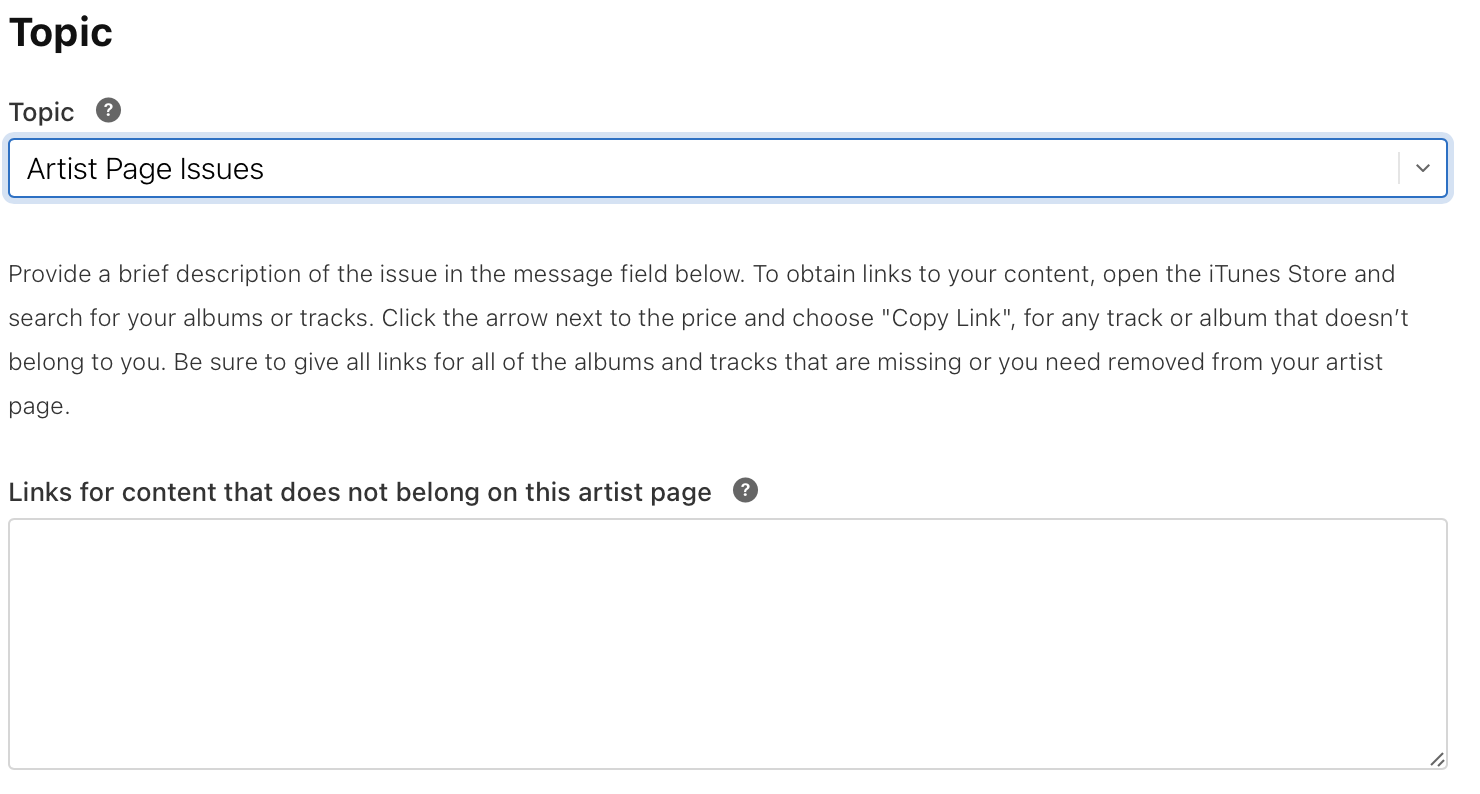The height and width of the screenshot is (794, 1480).
Task: Click the bold Topic section heading
Action: [60, 33]
